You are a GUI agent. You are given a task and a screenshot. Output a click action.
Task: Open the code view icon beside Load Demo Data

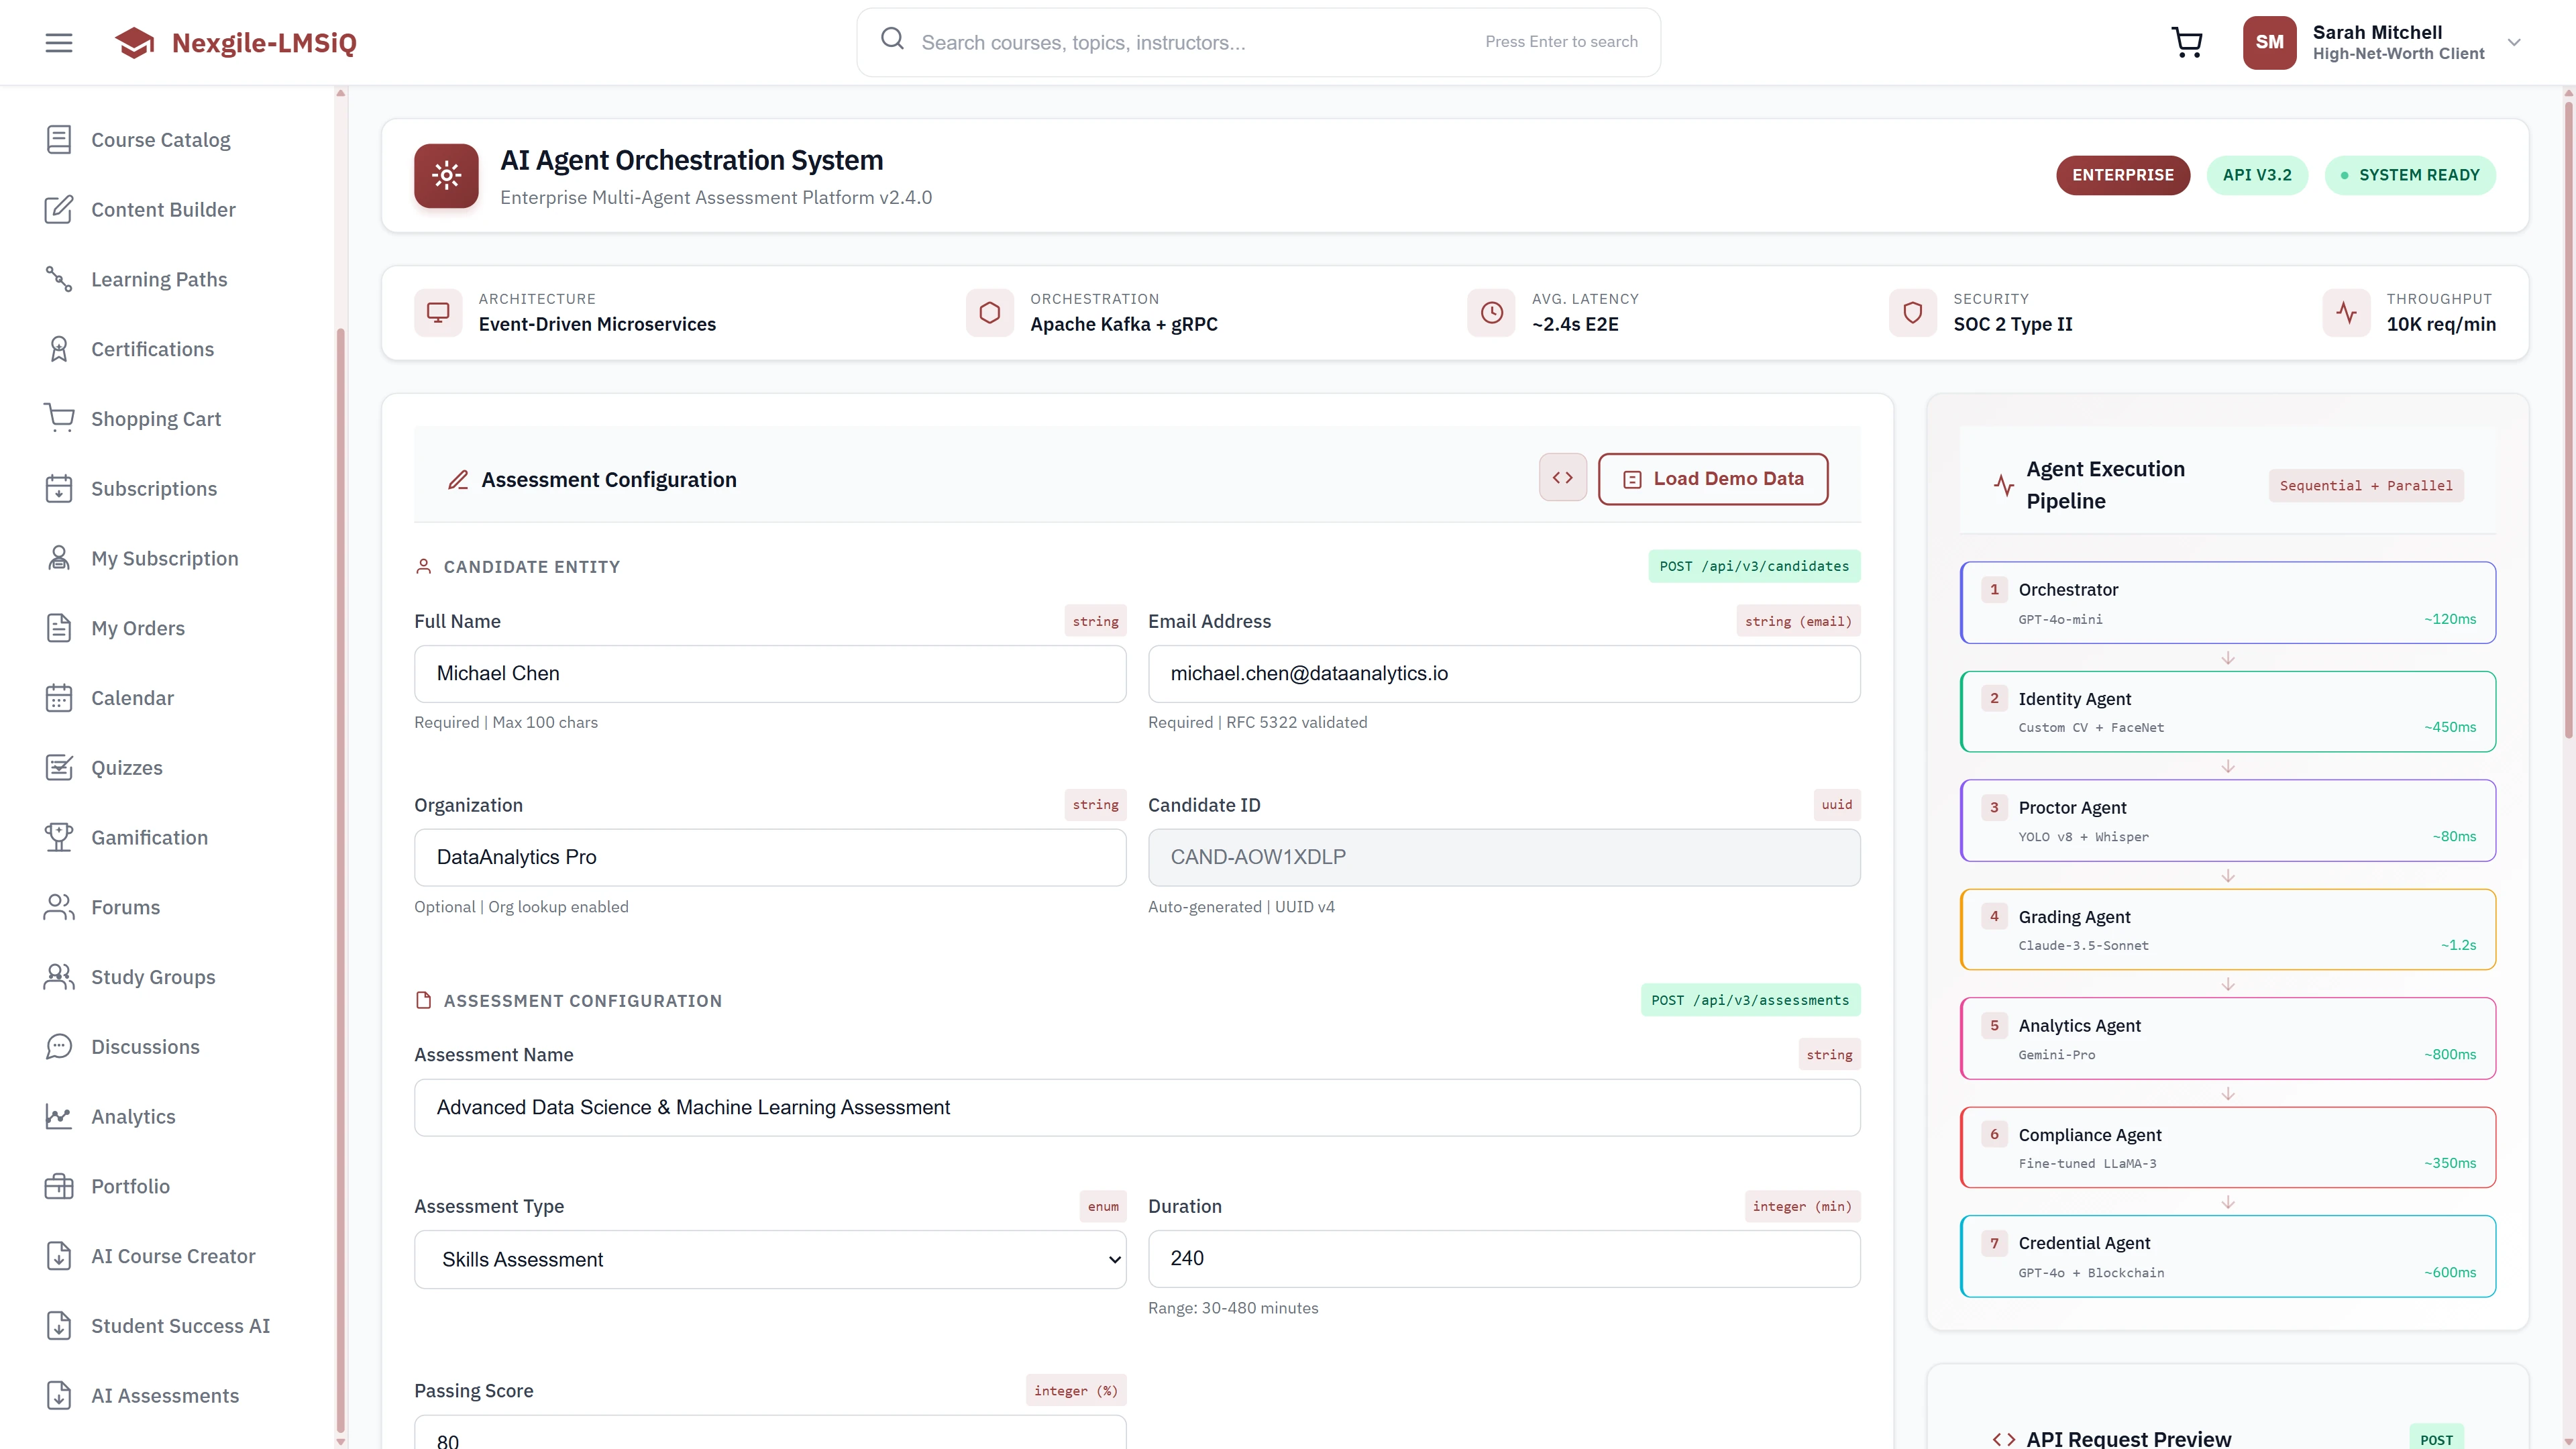point(1562,477)
